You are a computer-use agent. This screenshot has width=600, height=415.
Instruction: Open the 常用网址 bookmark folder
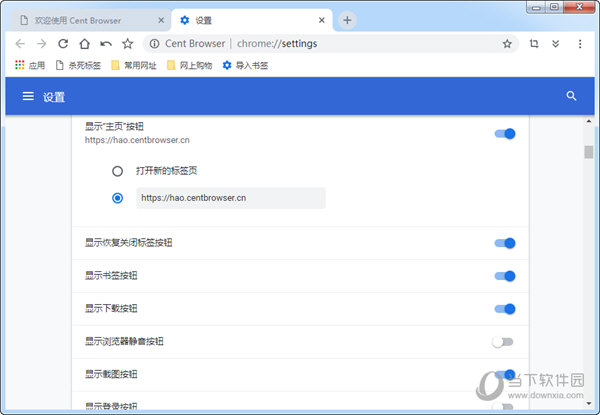point(134,65)
